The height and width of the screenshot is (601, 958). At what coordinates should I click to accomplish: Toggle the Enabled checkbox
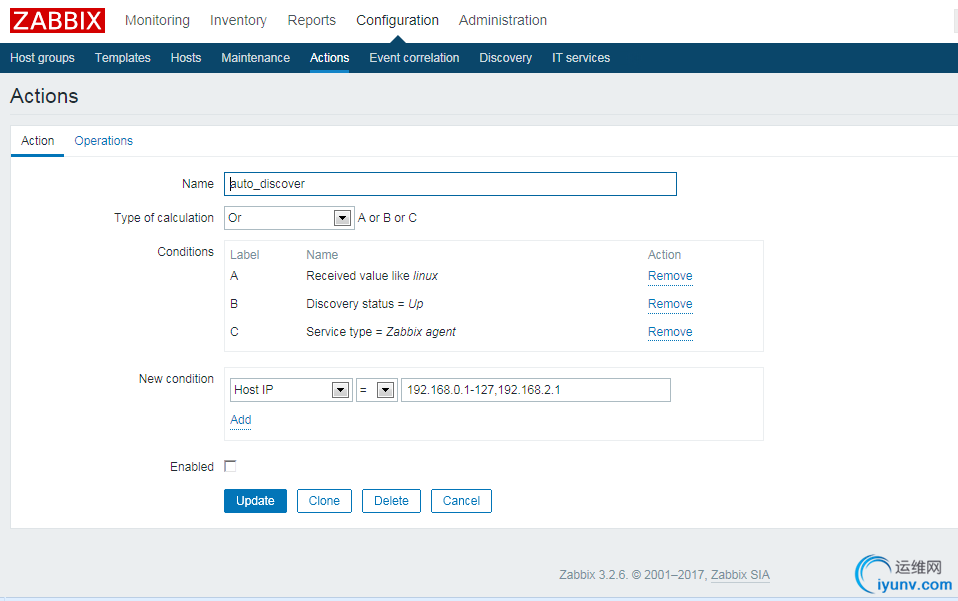(230, 467)
